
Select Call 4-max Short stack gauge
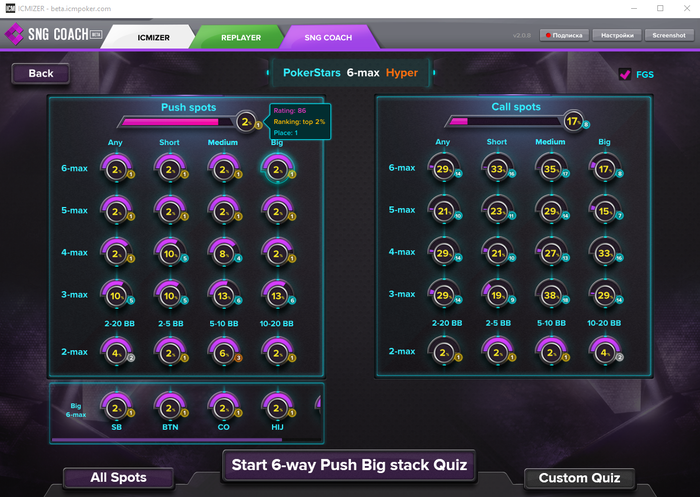click(498, 252)
